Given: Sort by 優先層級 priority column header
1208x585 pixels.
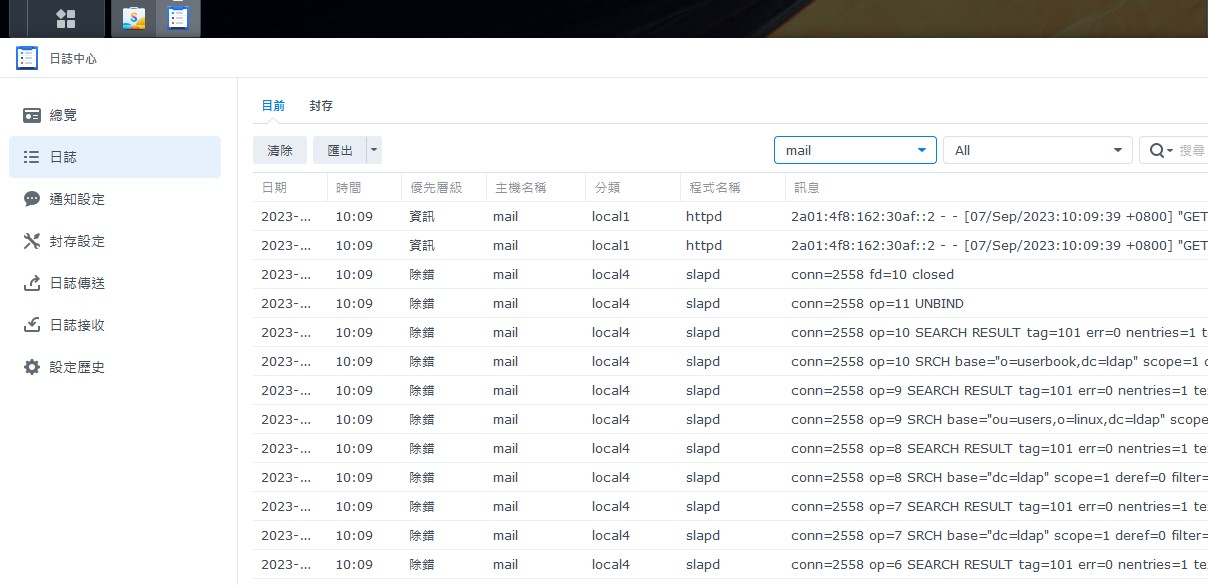Looking at the screenshot, I should 437,187.
